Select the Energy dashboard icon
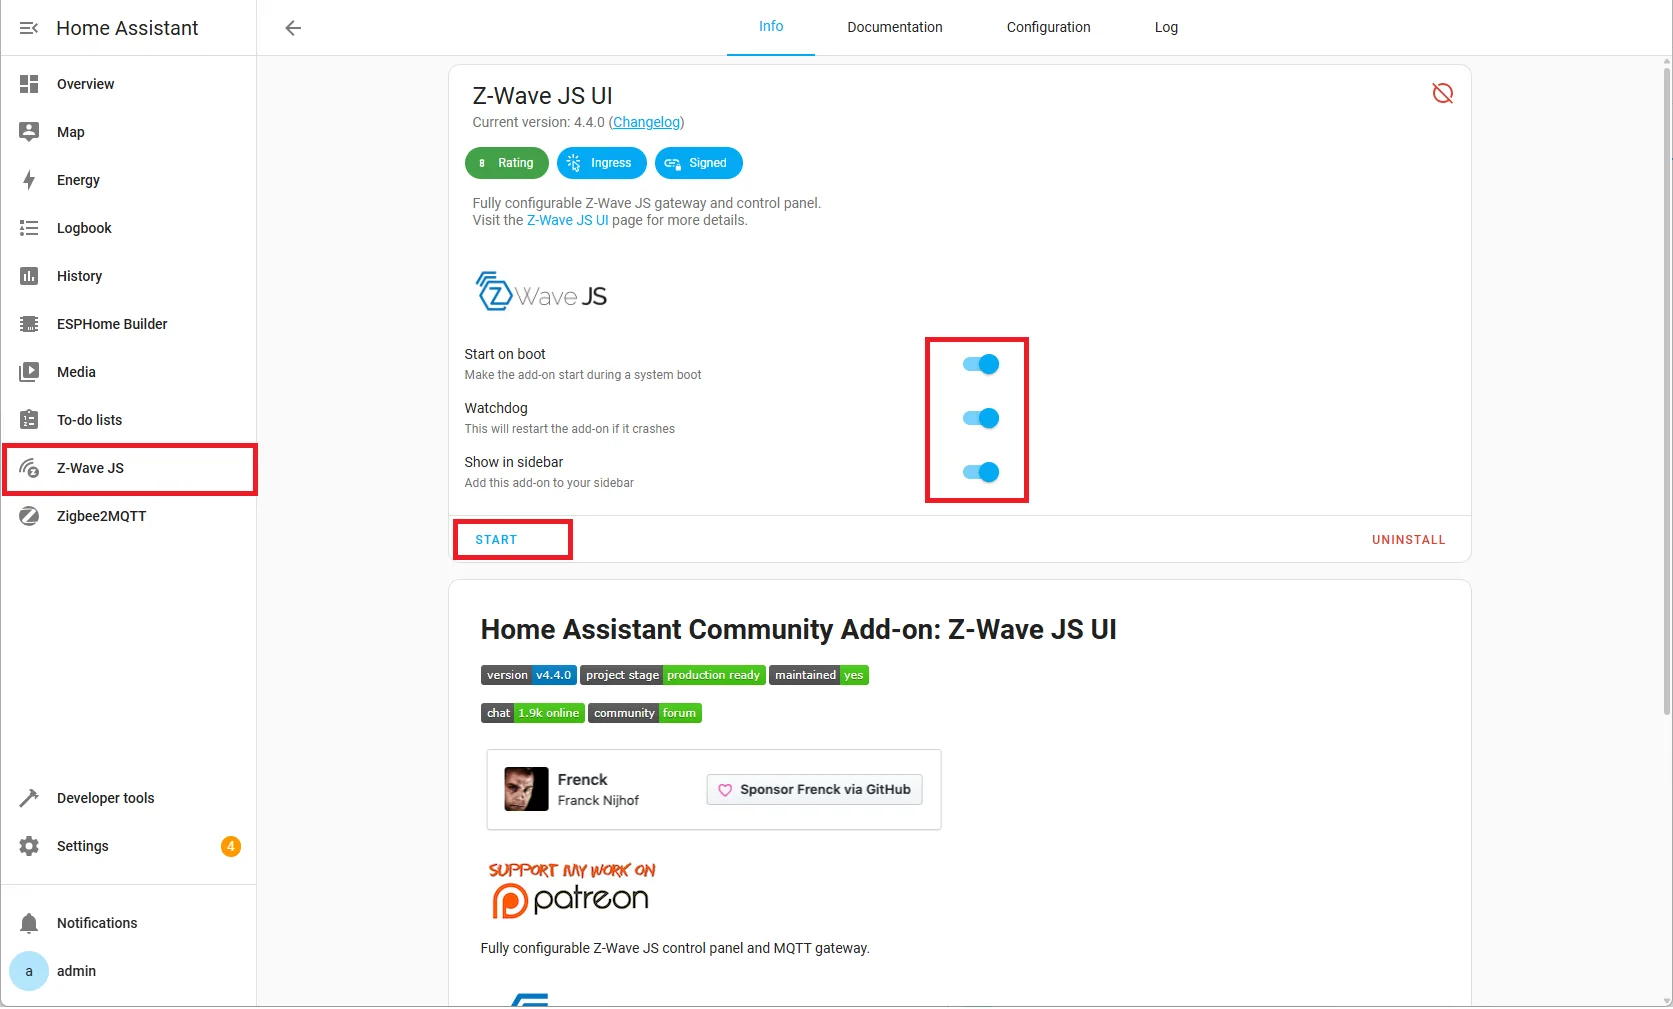The image size is (1673, 1009). tap(30, 180)
